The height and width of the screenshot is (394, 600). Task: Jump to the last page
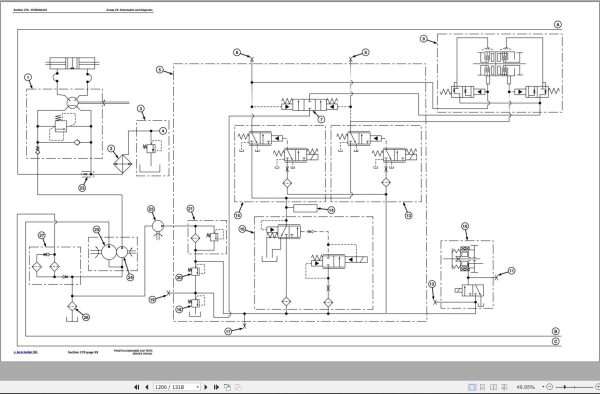click(x=216, y=387)
